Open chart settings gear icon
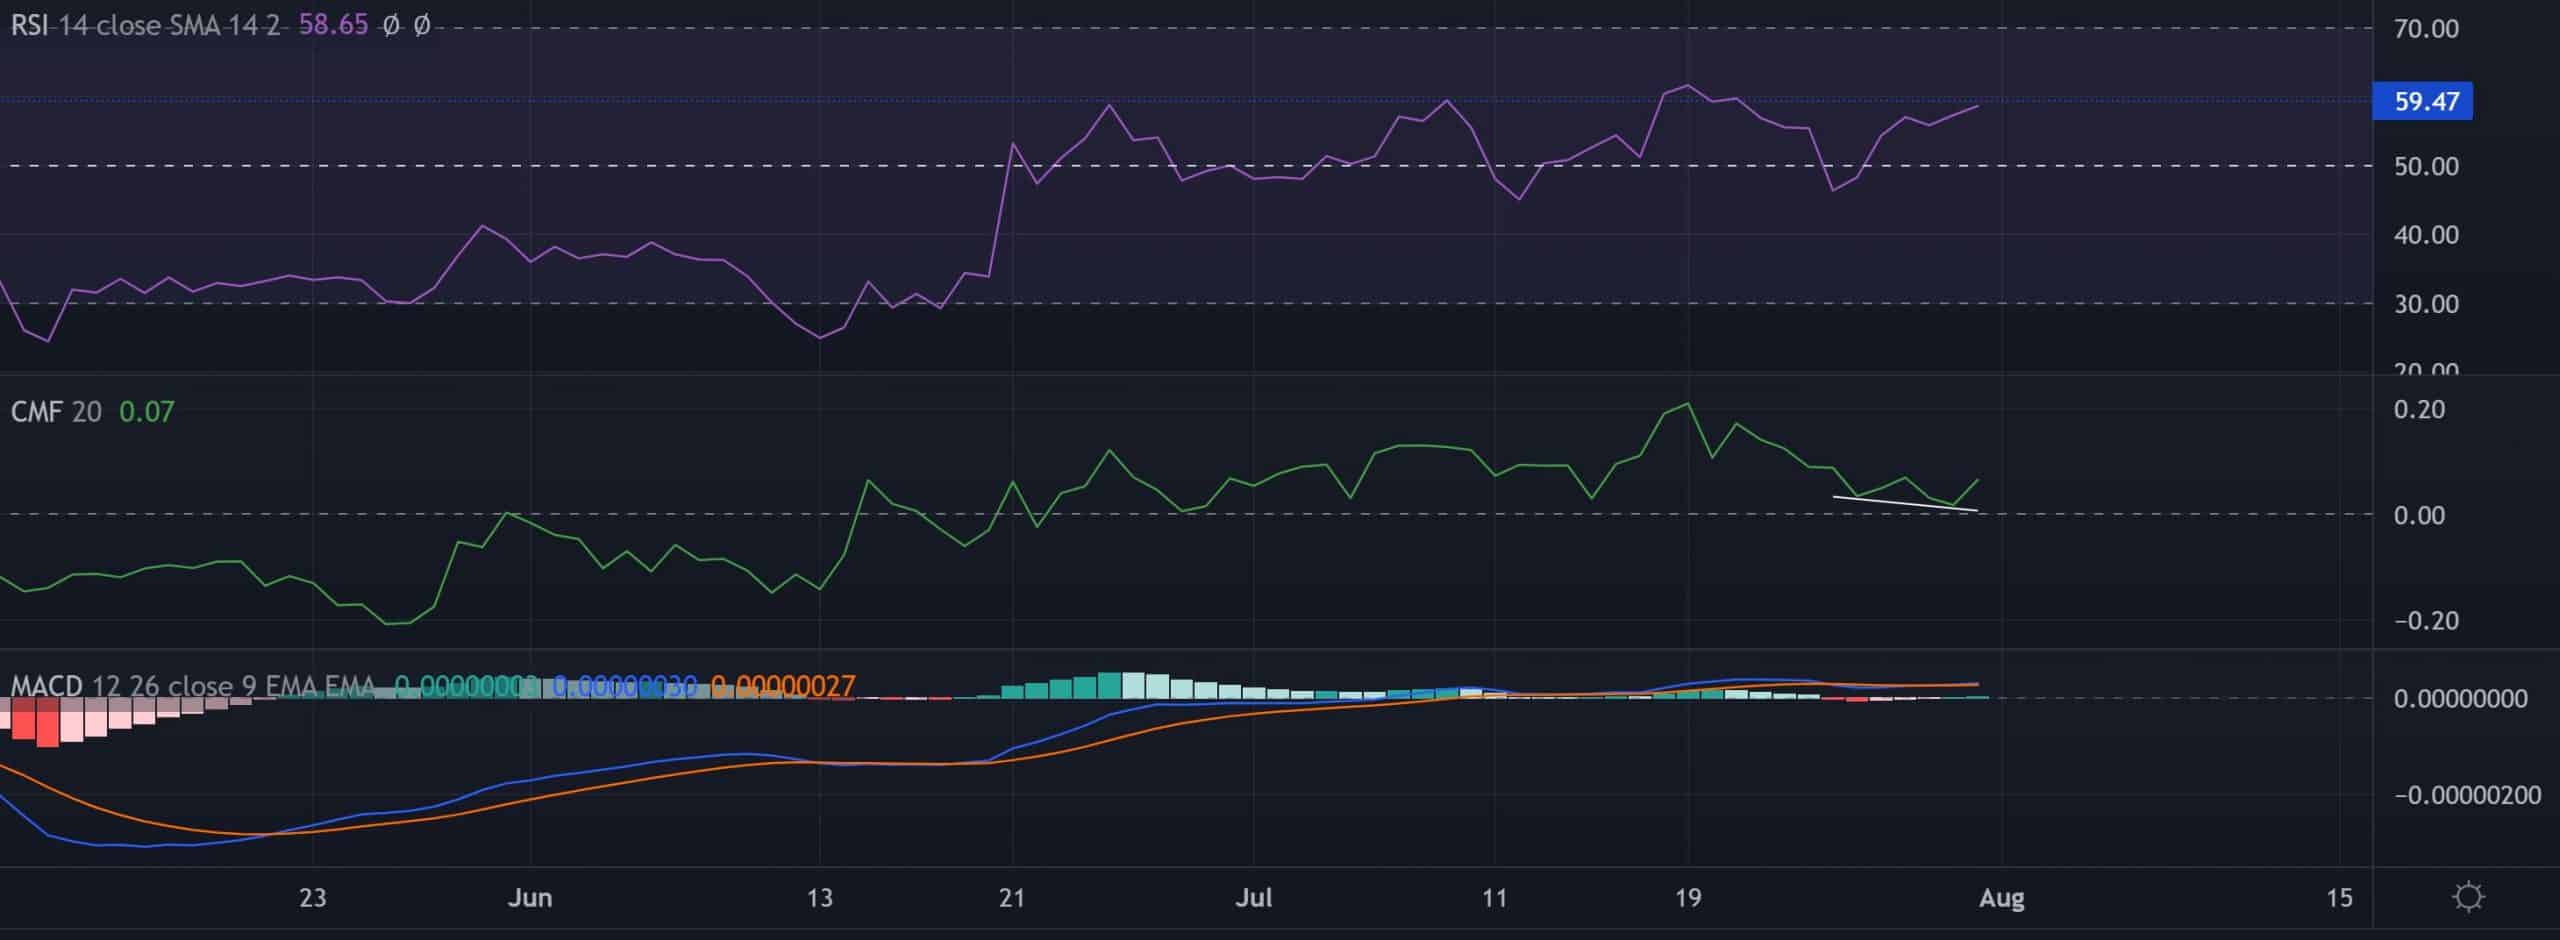The width and height of the screenshot is (2560, 940). (2468, 896)
